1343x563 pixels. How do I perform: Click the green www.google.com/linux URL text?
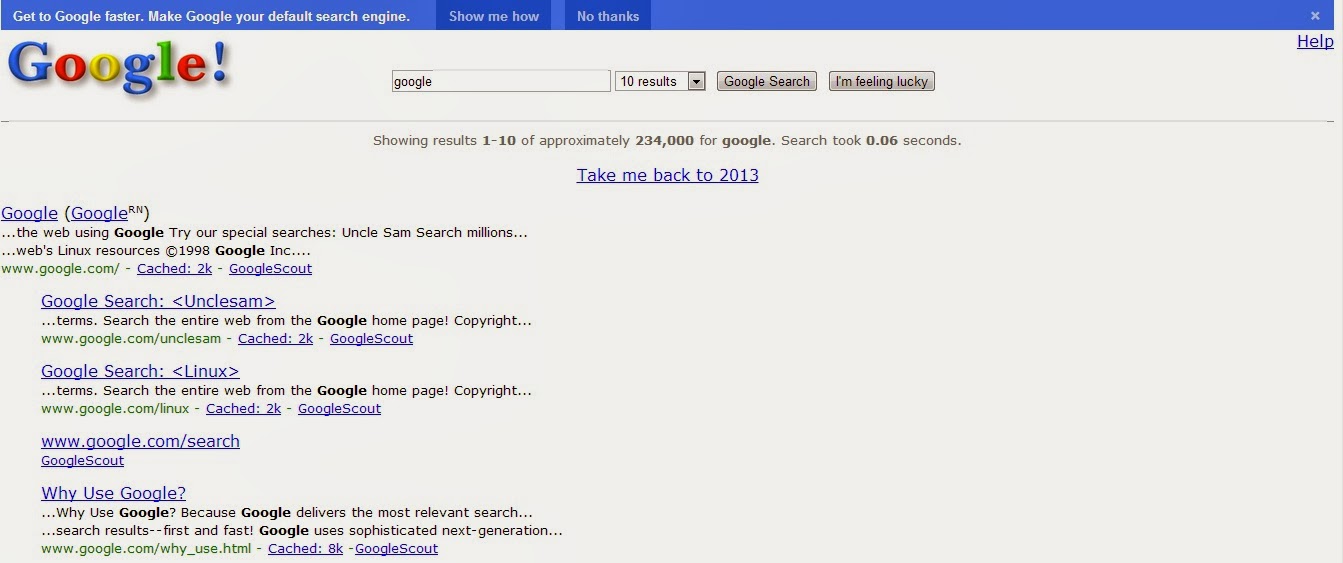point(115,408)
